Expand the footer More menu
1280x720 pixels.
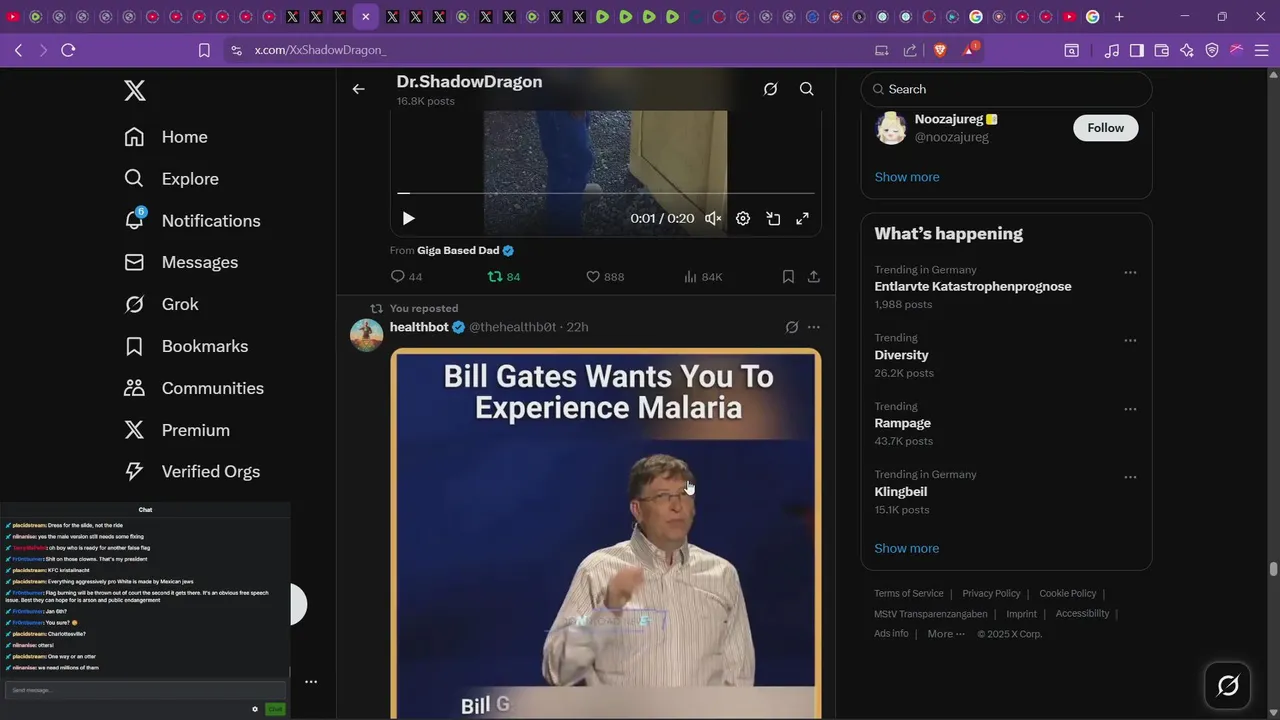[946, 633]
